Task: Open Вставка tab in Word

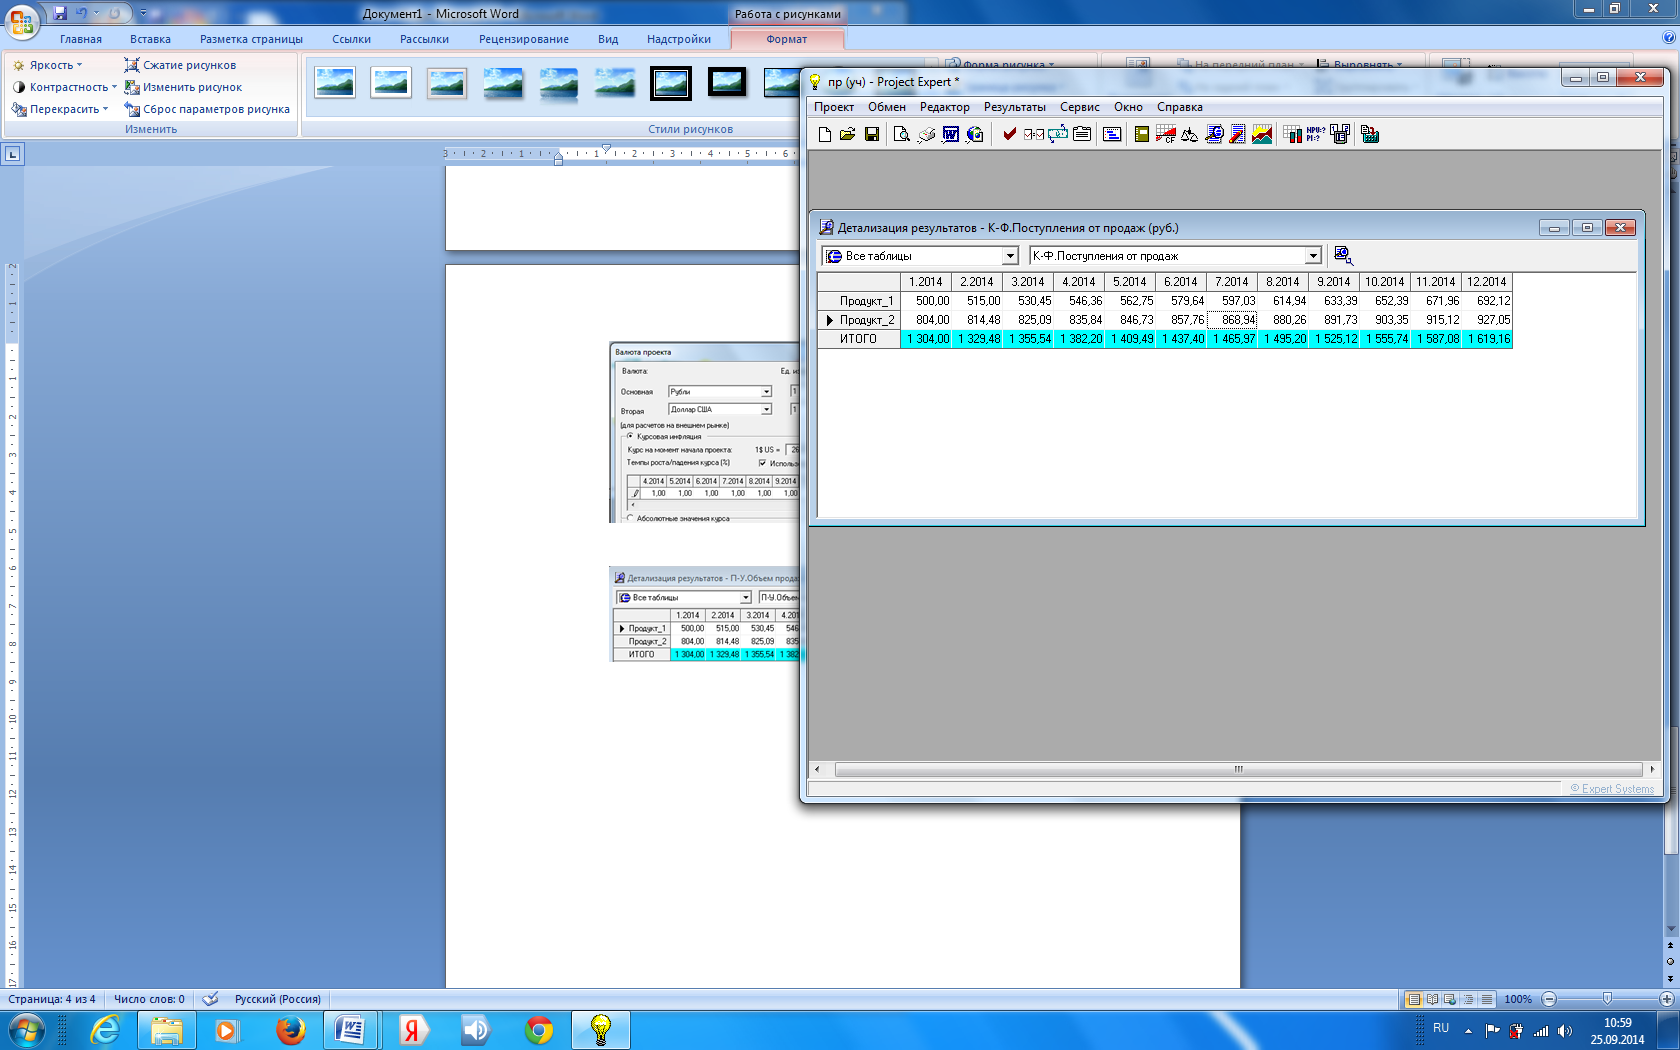Action: click(x=150, y=39)
